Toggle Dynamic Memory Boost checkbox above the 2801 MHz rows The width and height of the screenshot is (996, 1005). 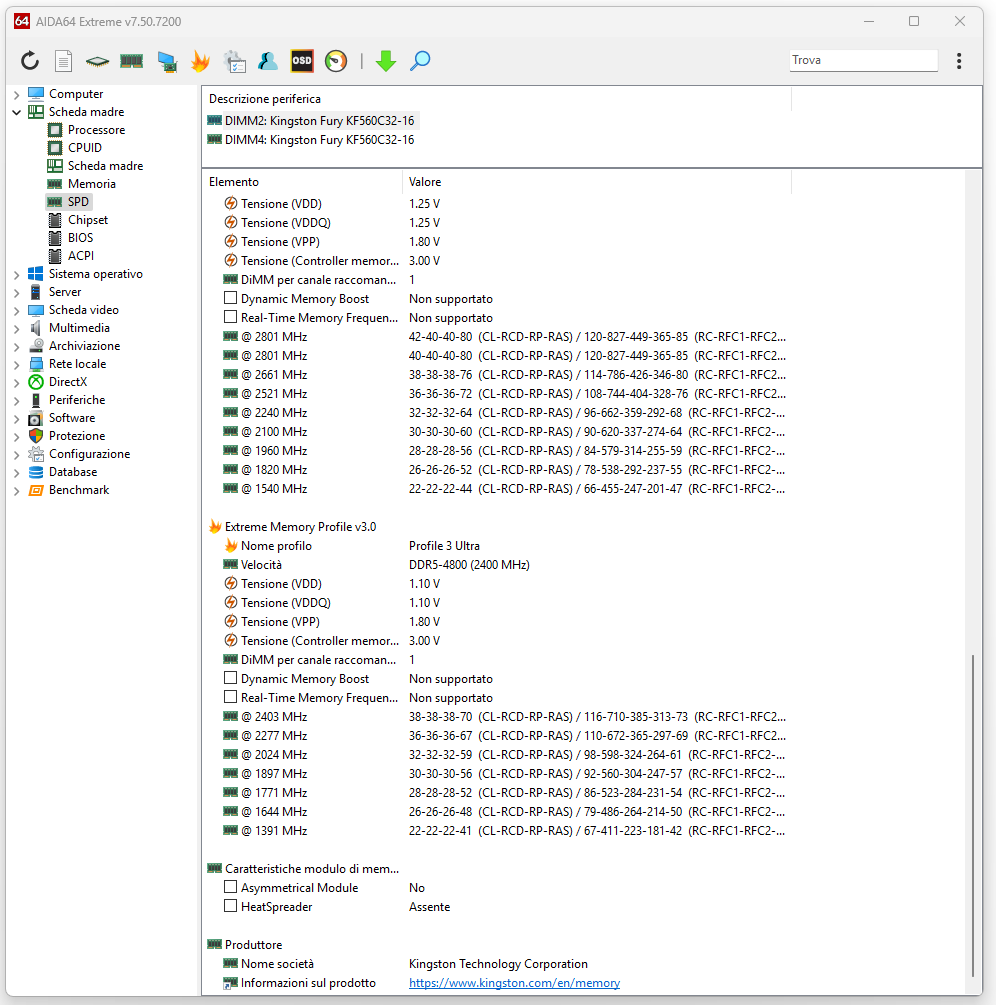click(231, 298)
